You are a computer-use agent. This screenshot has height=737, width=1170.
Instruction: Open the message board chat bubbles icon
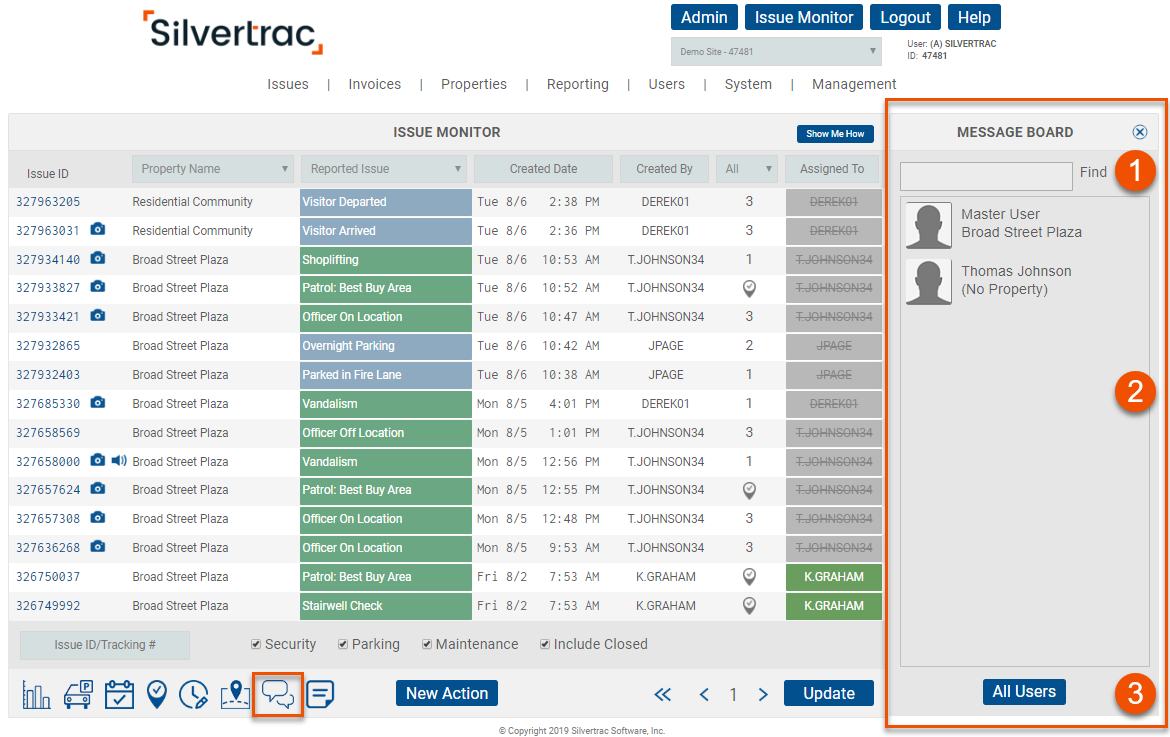[x=278, y=694]
